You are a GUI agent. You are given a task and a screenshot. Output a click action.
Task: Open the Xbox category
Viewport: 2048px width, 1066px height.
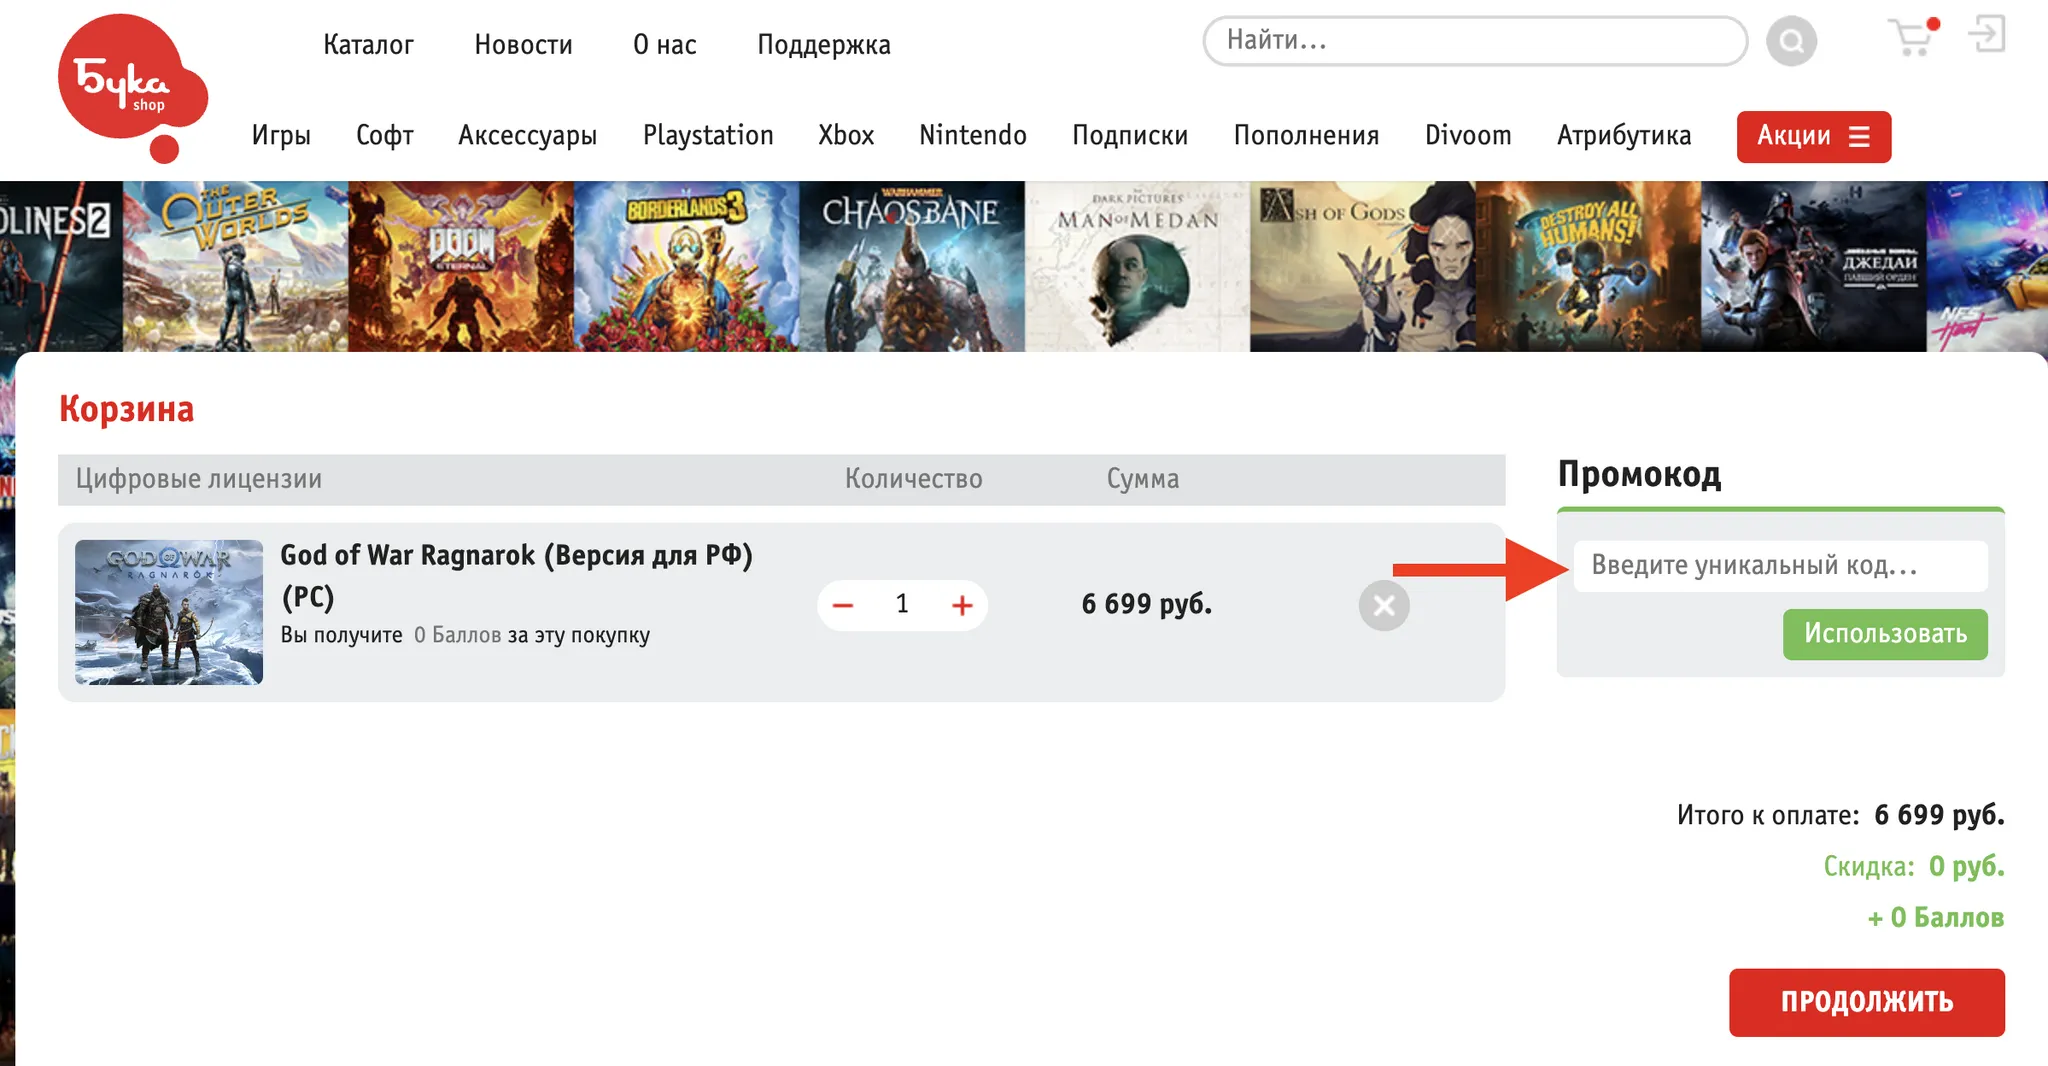point(846,135)
